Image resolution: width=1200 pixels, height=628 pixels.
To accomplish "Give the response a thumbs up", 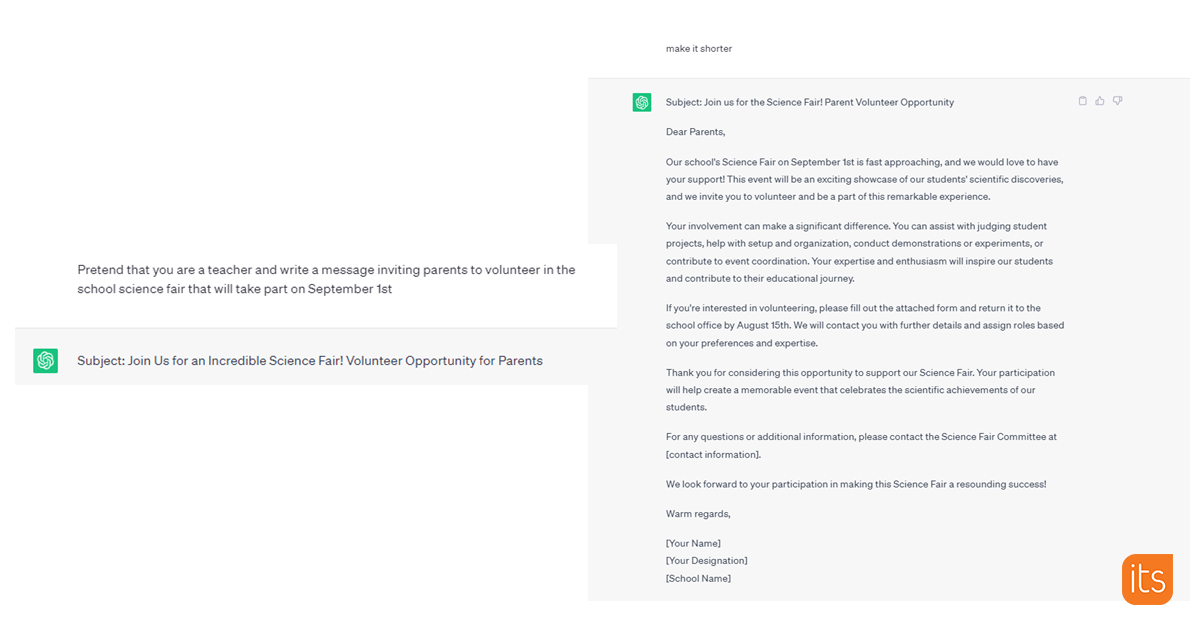I will pos(1100,101).
